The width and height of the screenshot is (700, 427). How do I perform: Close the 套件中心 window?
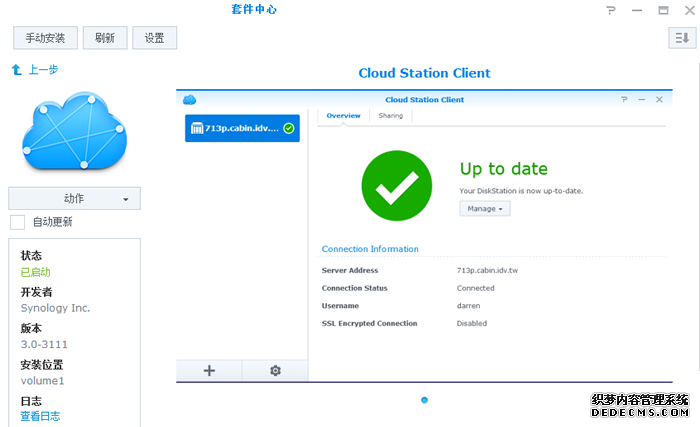pyautogui.click(x=690, y=10)
